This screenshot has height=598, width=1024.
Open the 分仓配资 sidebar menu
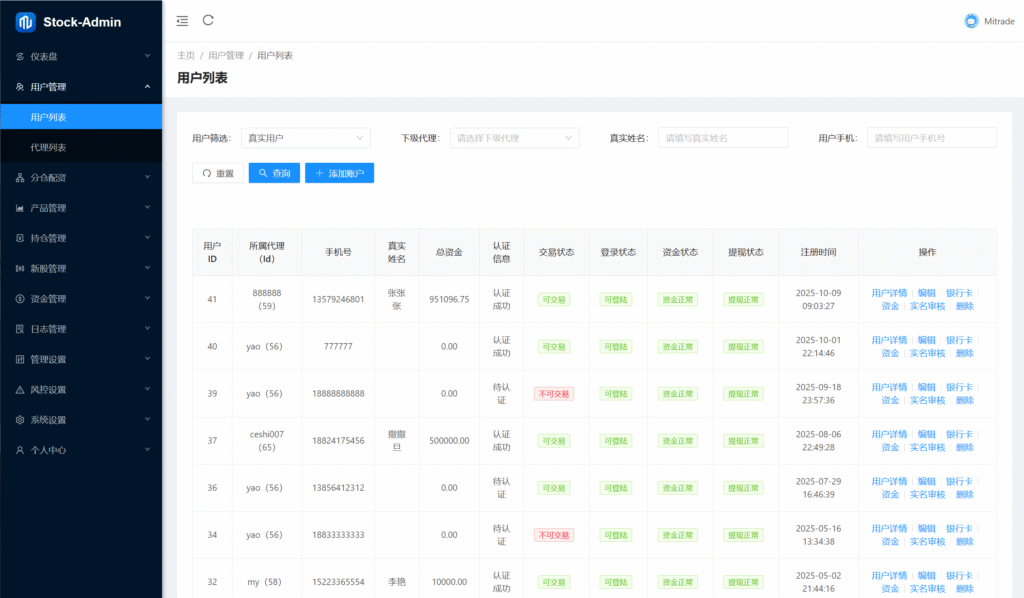coord(80,177)
